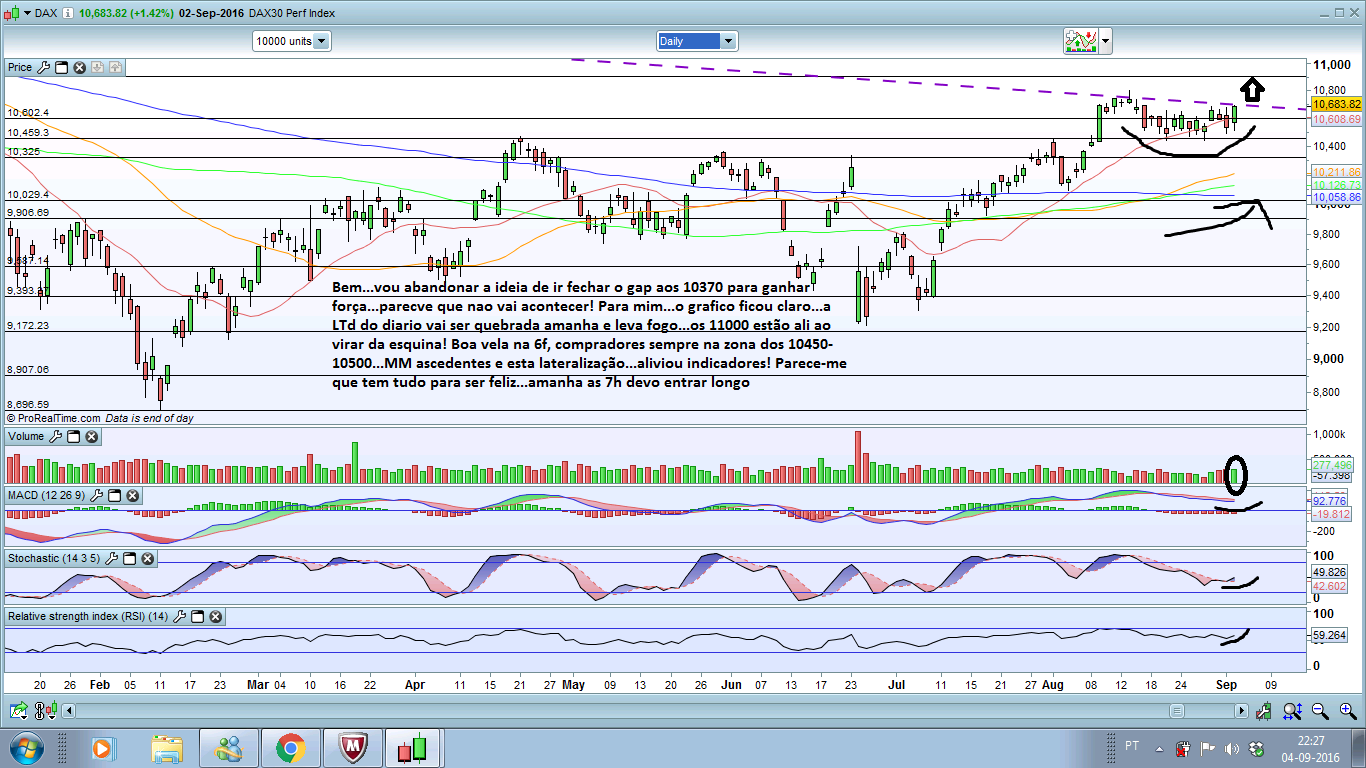Zoom out the chart
Screen dimensions: 1366x768
click(x=1320, y=711)
